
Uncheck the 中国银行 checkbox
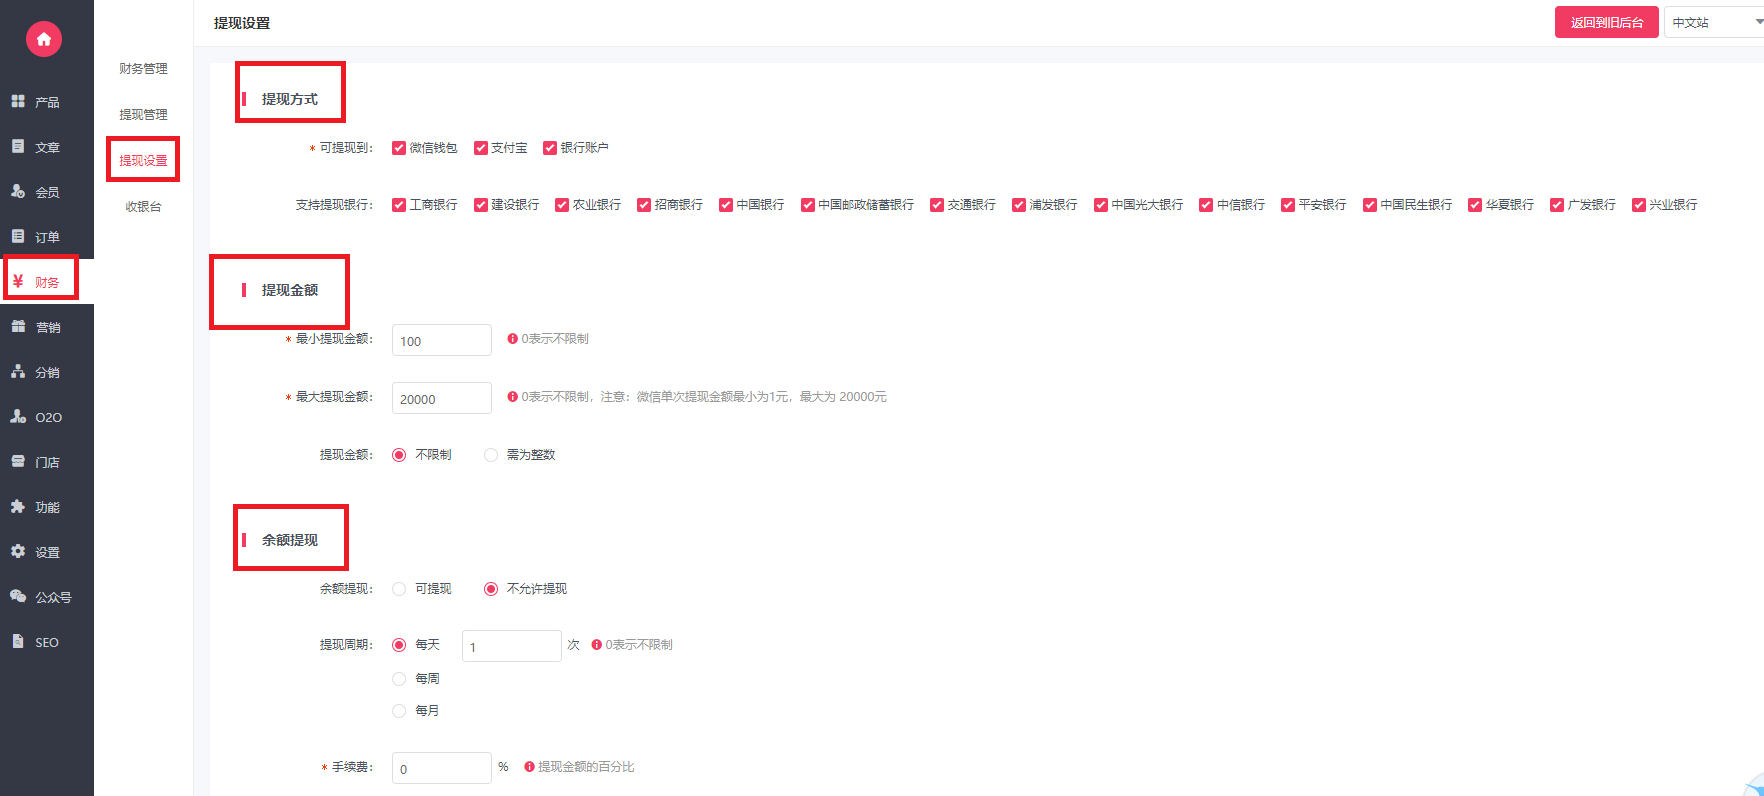[726, 205]
